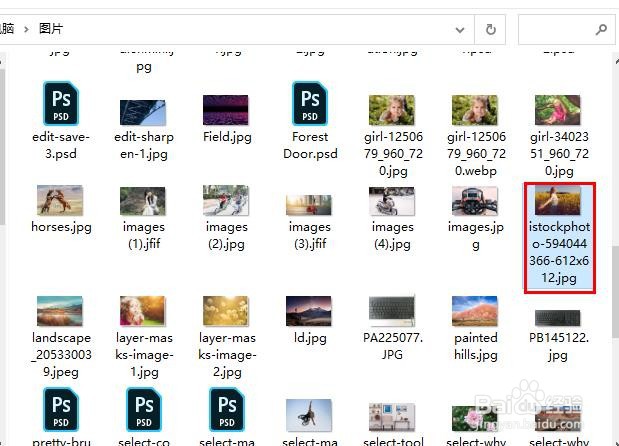Select the painted hills.jpg thumbnail
Image resolution: width=619 pixels, height=446 pixels.
click(x=475, y=311)
